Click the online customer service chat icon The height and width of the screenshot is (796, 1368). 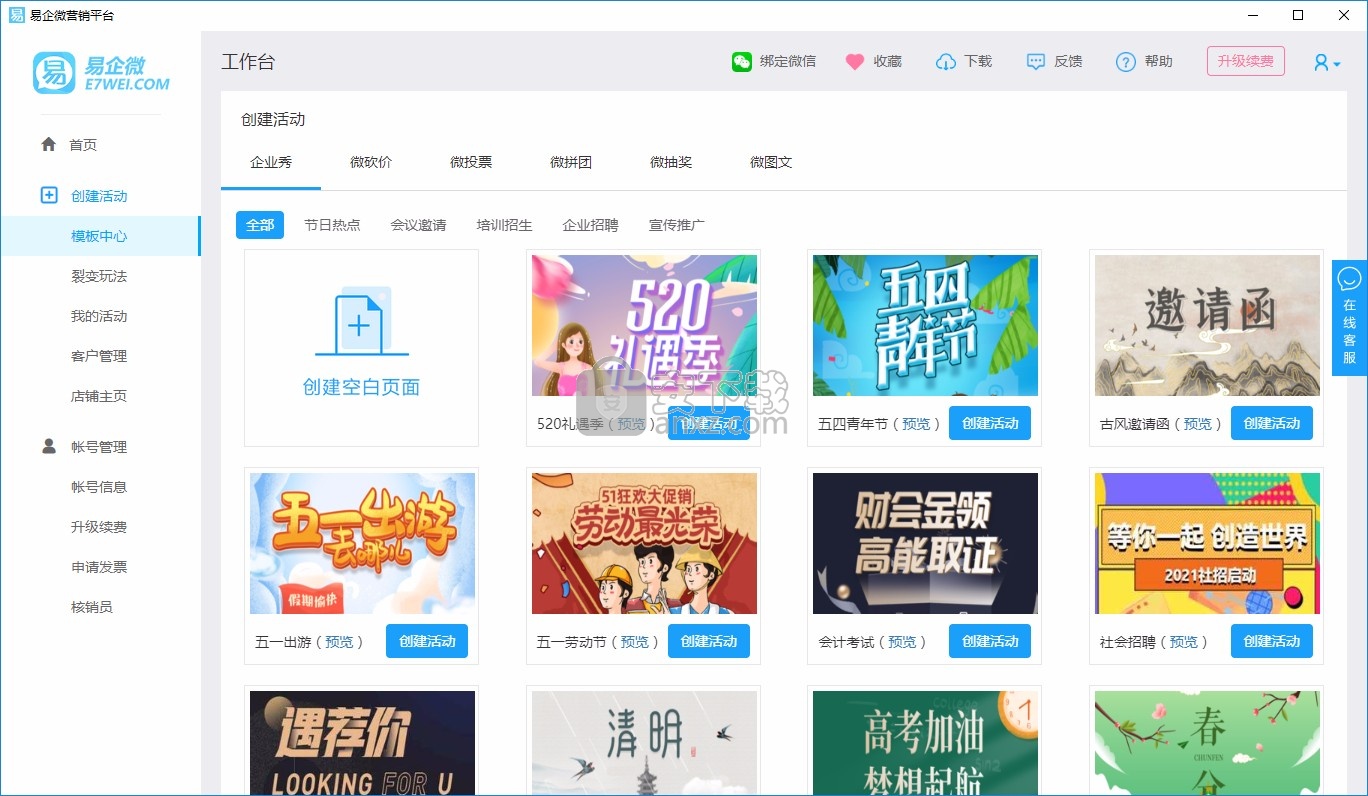click(1350, 279)
